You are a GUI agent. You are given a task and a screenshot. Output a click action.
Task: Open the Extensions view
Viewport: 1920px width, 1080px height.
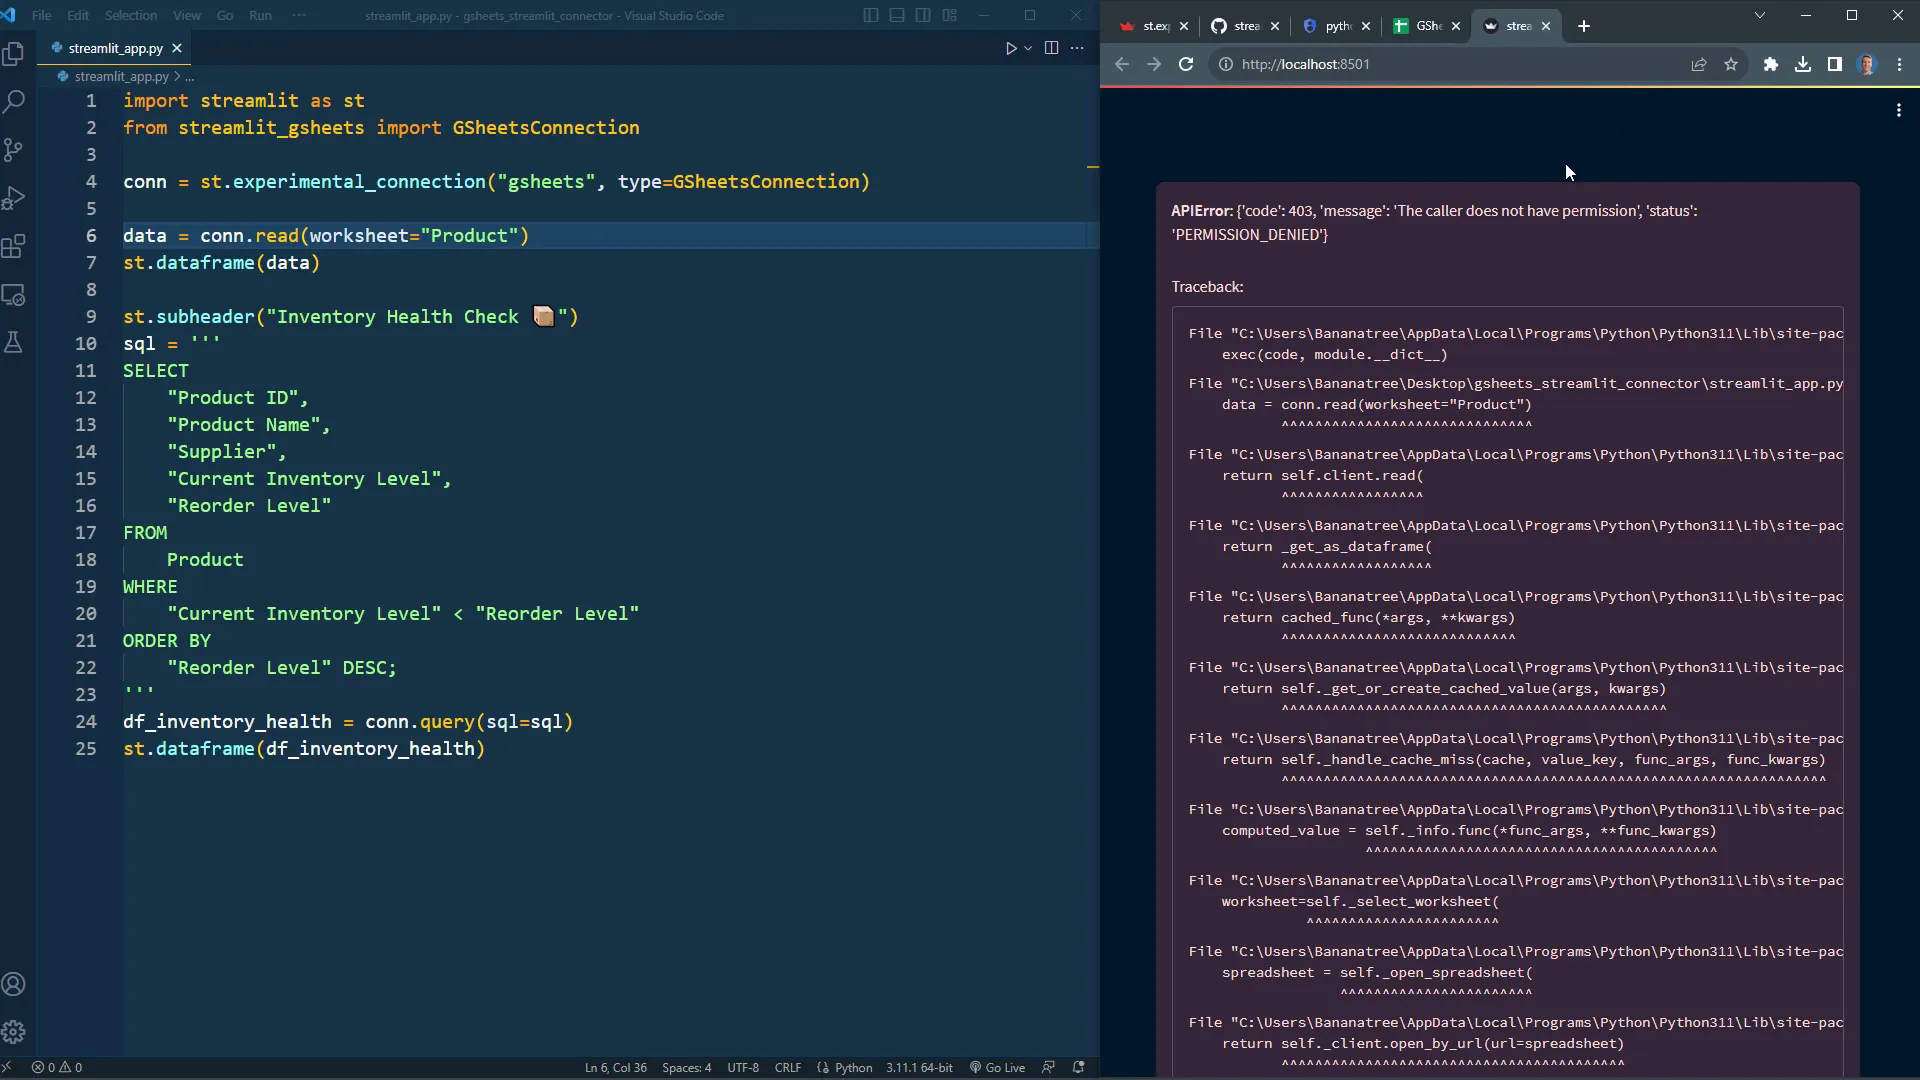point(14,246)
